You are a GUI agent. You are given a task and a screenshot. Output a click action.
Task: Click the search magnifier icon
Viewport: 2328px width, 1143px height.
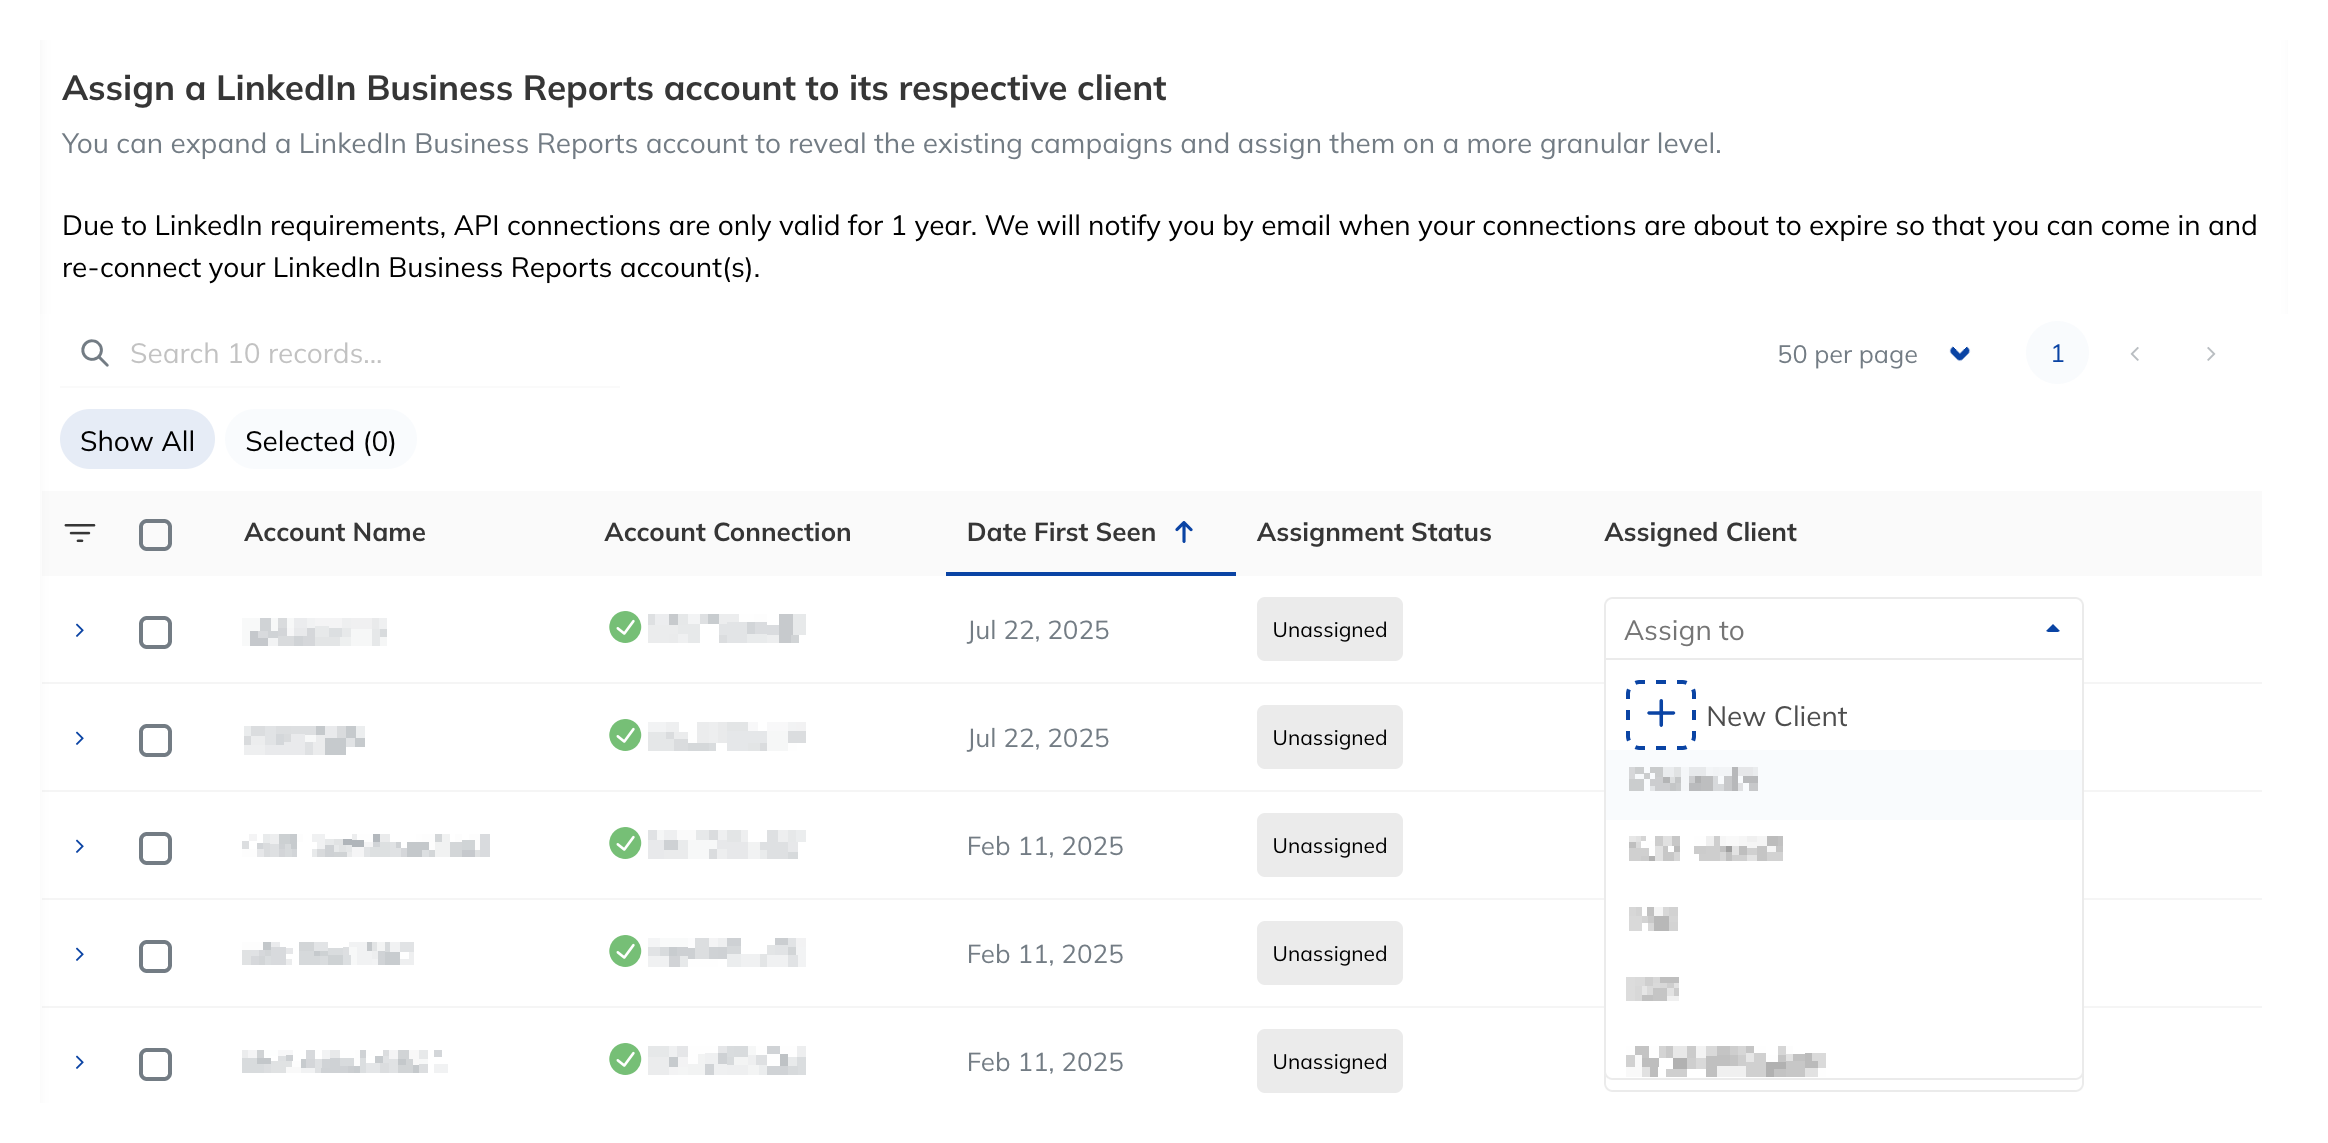pos(95,353)
